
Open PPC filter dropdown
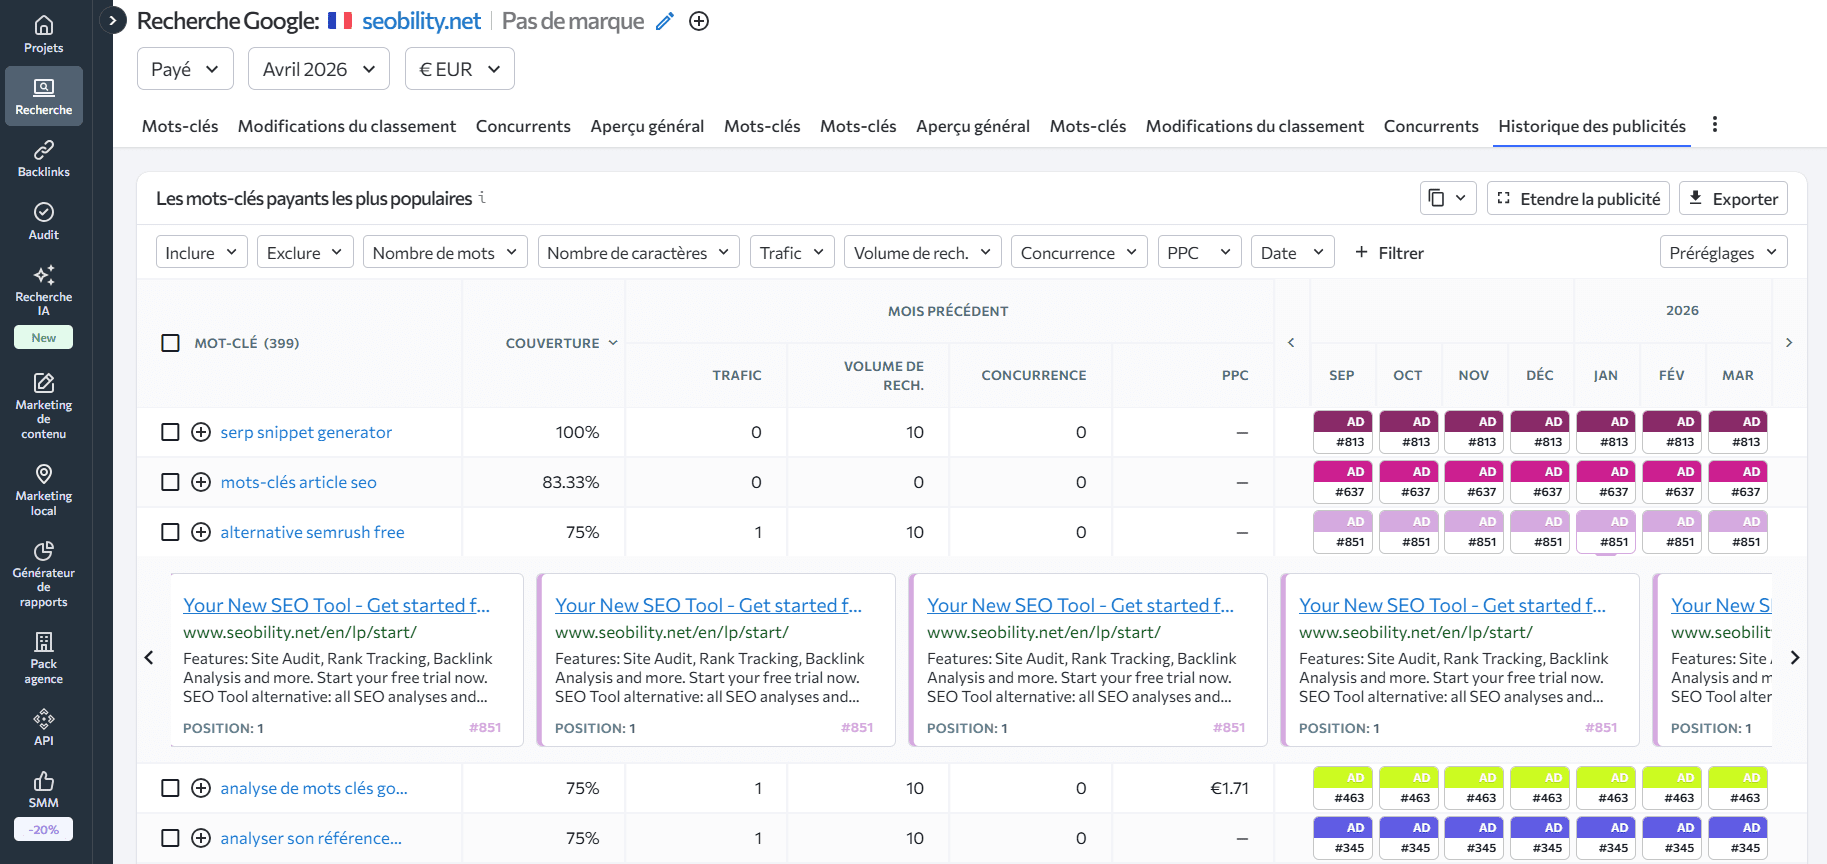click(x=1199, y=253)
